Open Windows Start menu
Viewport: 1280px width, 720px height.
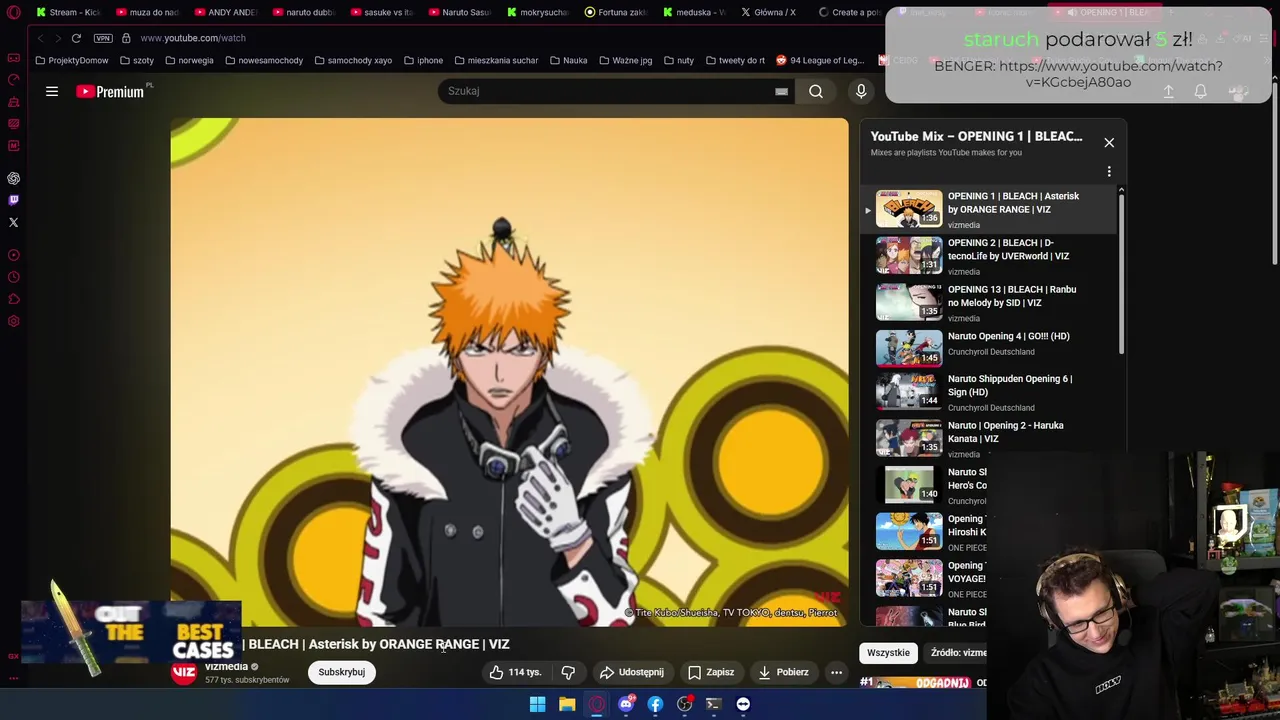[537, 704]
